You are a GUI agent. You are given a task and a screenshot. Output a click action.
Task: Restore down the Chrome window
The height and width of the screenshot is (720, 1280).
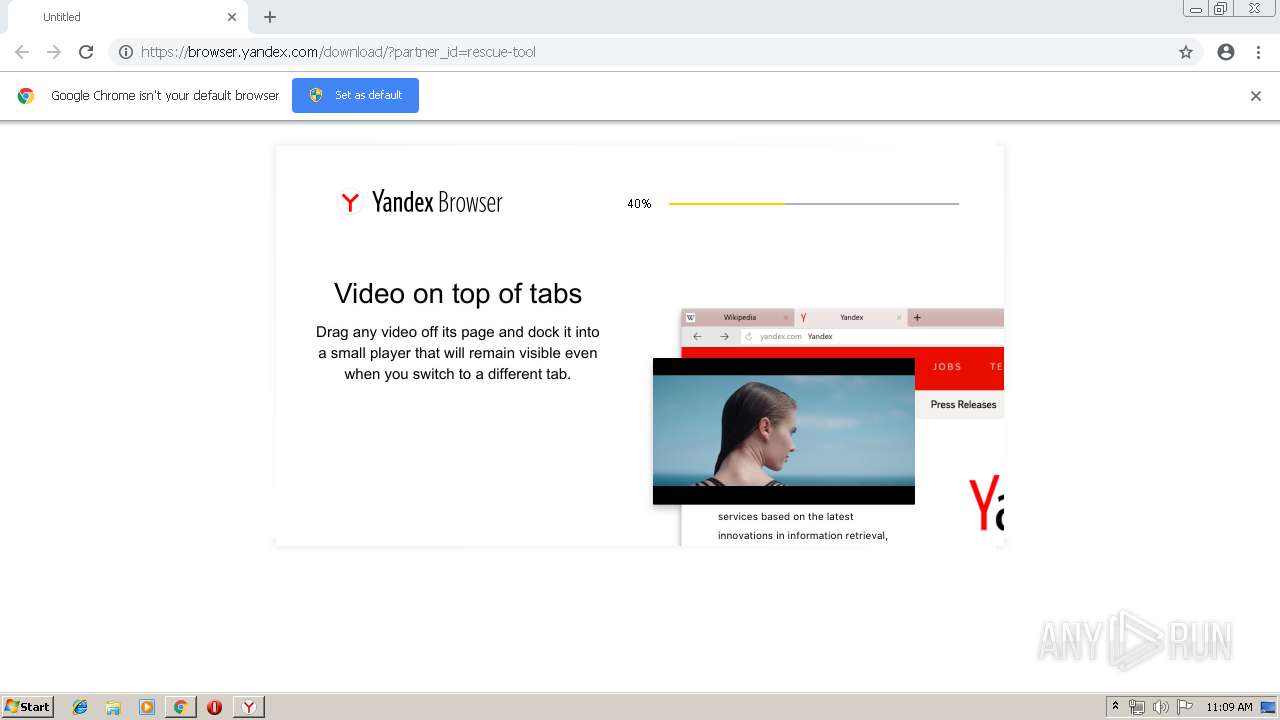(x=1221, y=9)
